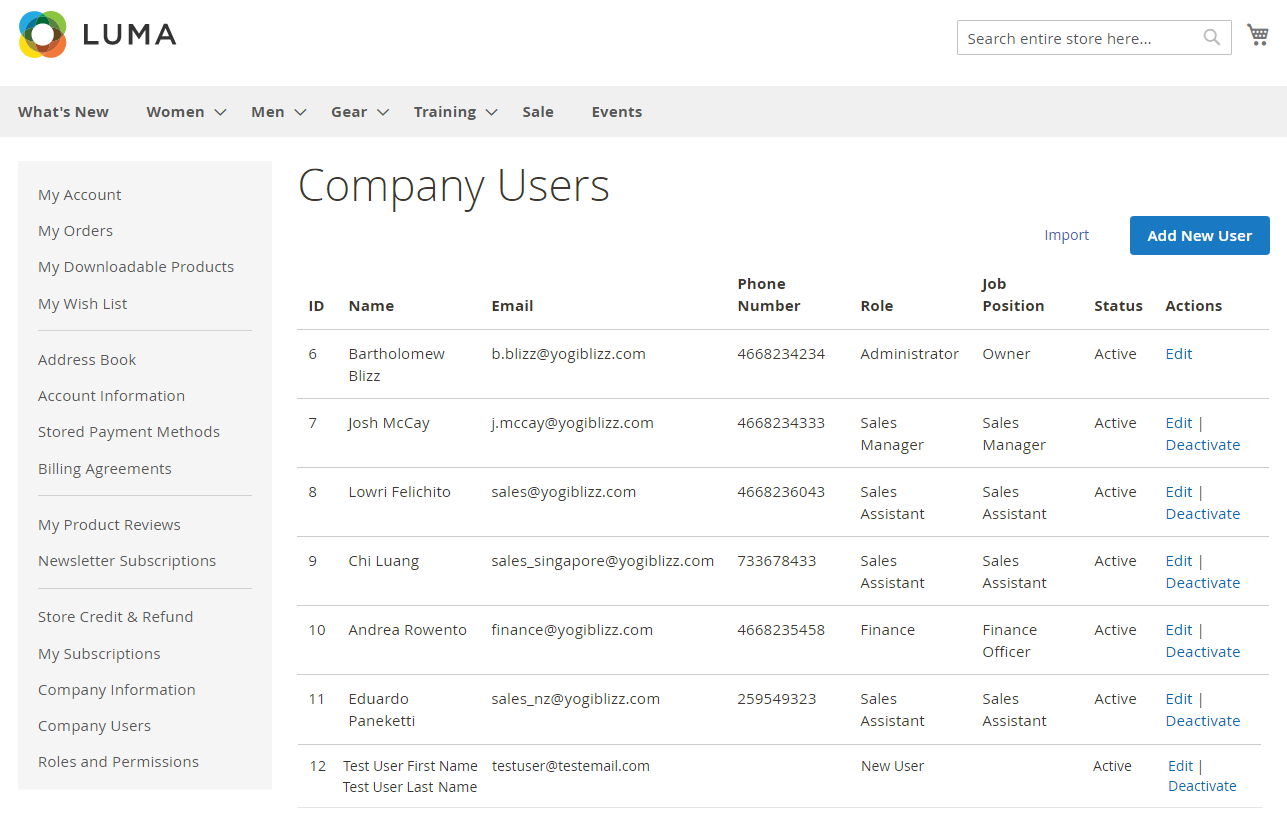
Task: Click email testuser@testemail.com
Action: (x=571, y=766)
